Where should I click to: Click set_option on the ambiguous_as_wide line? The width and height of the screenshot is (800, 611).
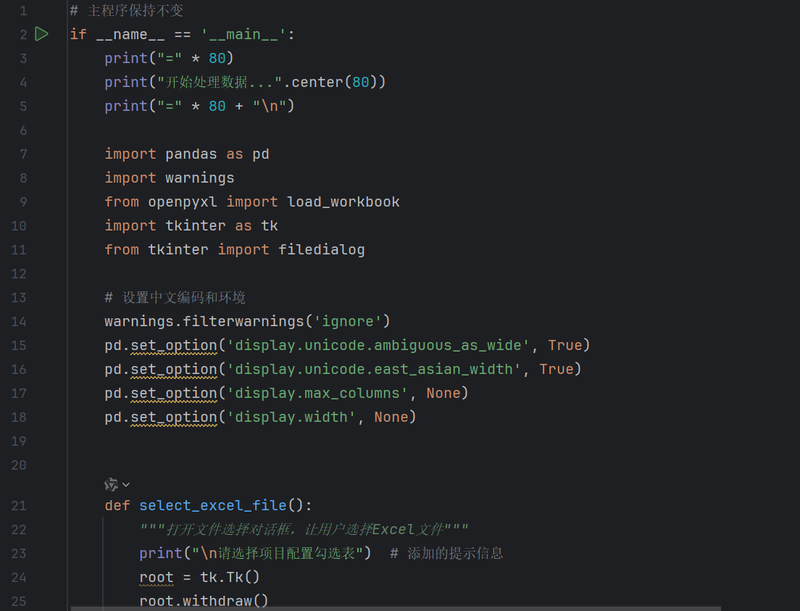174,346
